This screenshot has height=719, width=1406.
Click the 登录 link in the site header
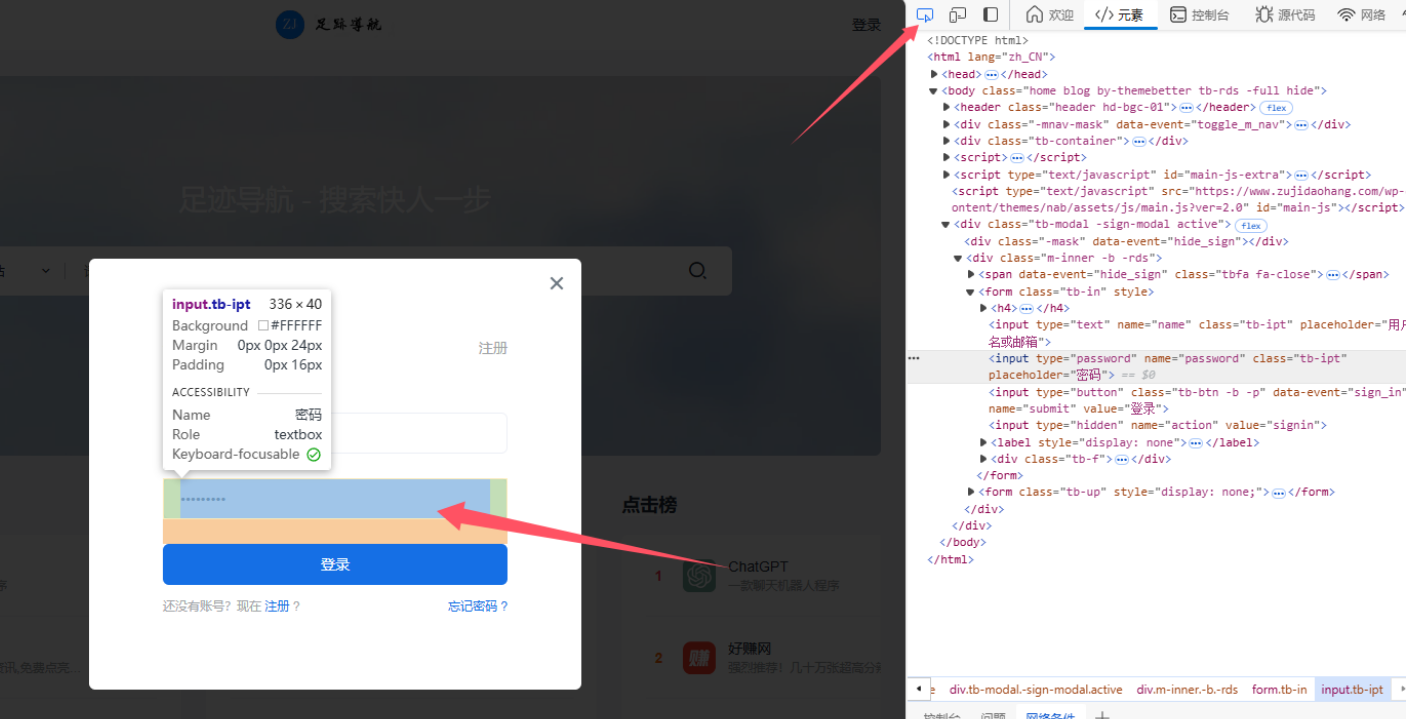click(866, 25)
